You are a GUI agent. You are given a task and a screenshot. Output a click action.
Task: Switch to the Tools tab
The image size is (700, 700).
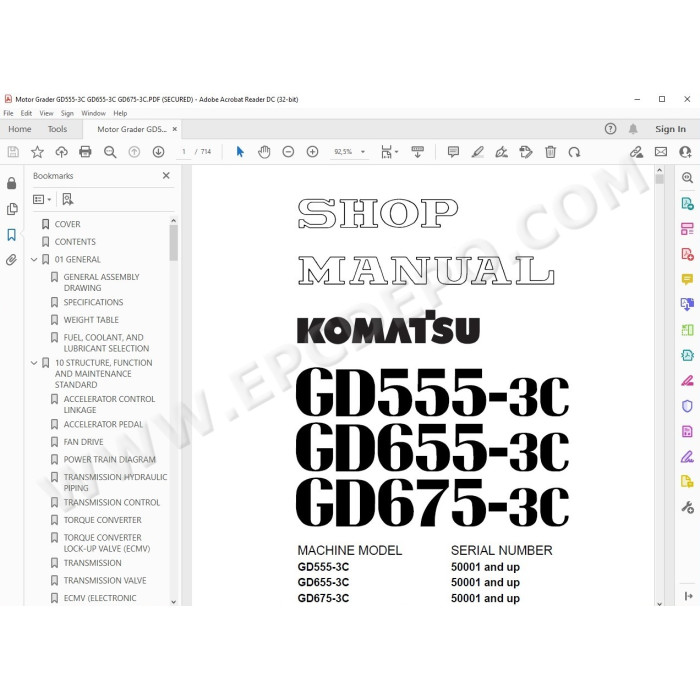[58, 129]
